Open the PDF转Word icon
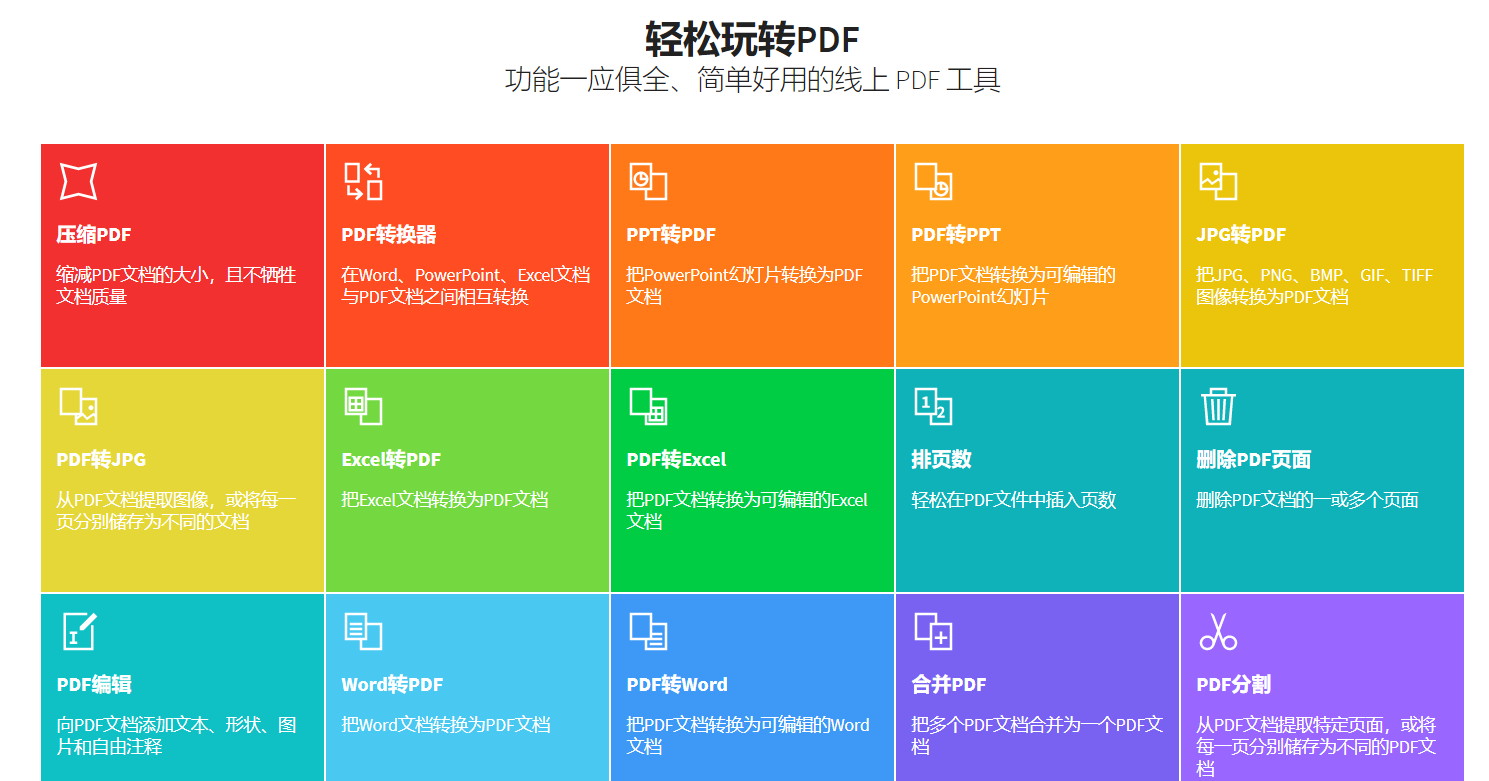Image resolution: width=1489 pixels, height=781 pixels. (x=648, y=631)
